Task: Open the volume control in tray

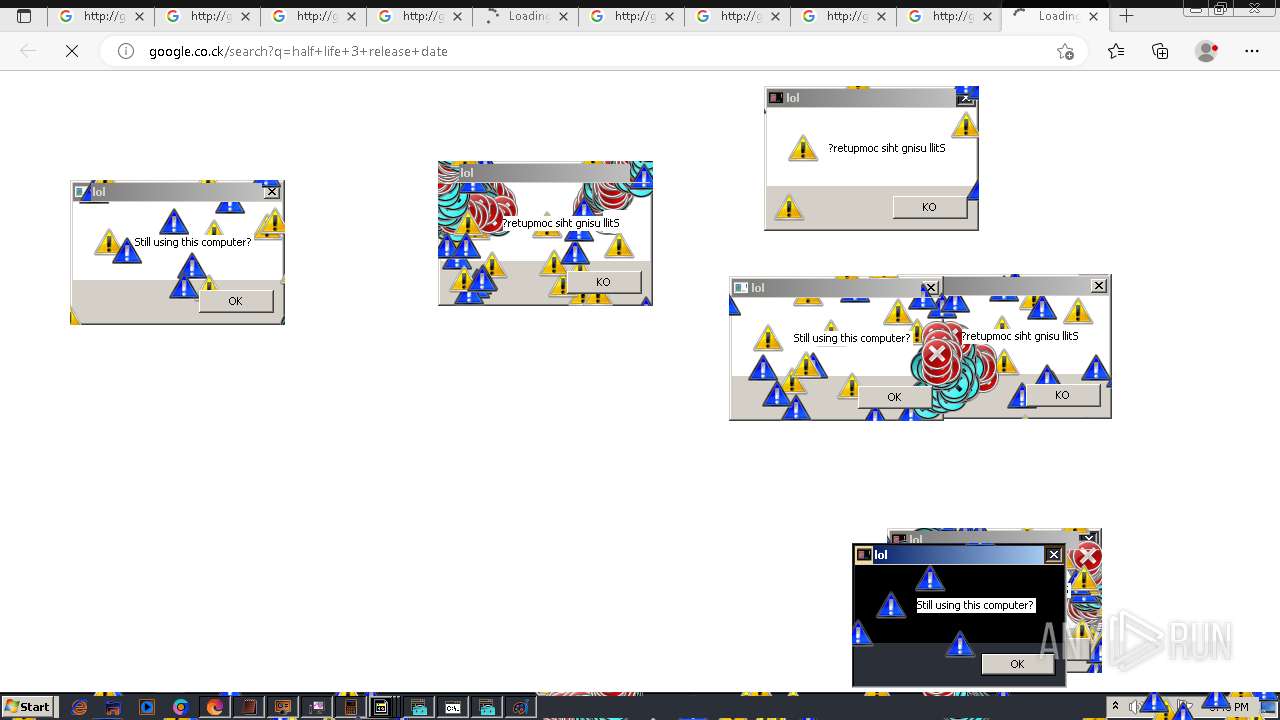Action: (1135, 707)
